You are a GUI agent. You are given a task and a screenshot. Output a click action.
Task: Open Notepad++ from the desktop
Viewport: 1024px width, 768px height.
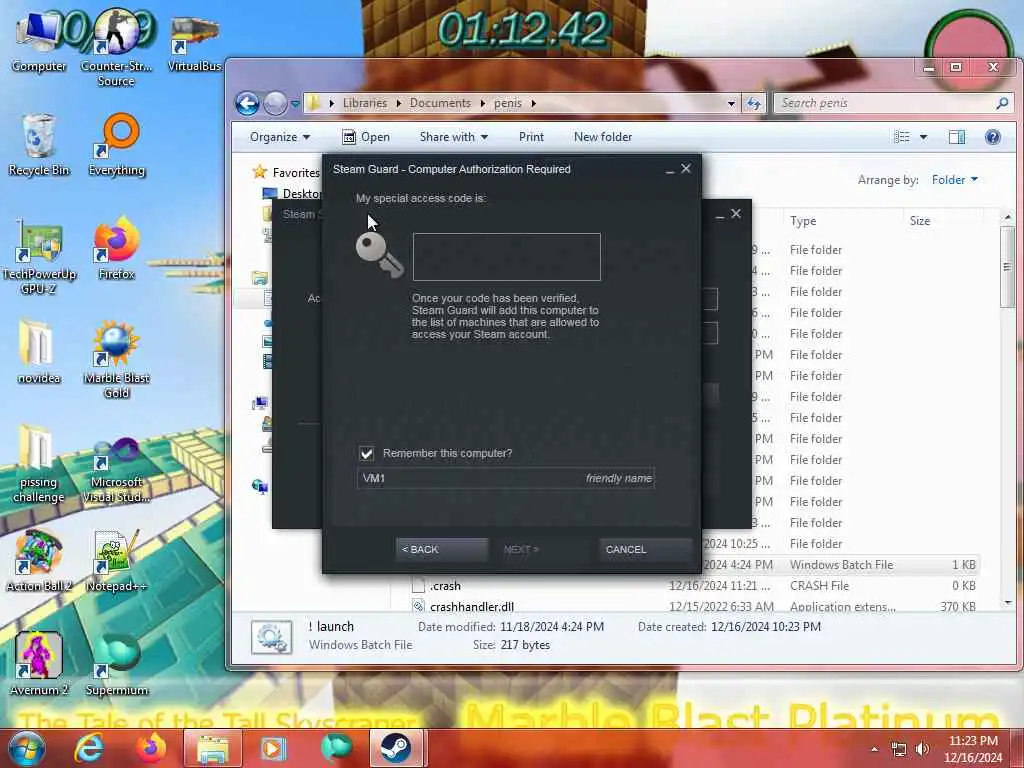pos(116,561)
